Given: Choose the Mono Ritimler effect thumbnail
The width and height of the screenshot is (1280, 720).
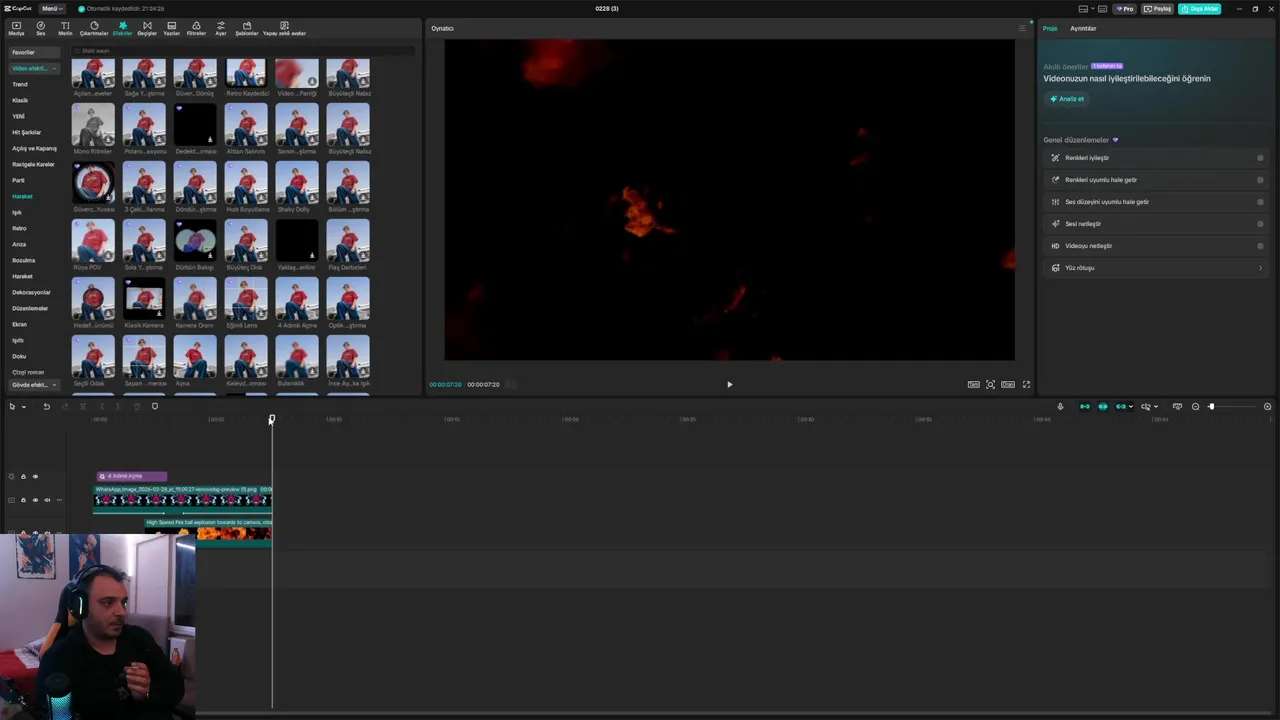Looking at the screenshot, I should point(93,126).
